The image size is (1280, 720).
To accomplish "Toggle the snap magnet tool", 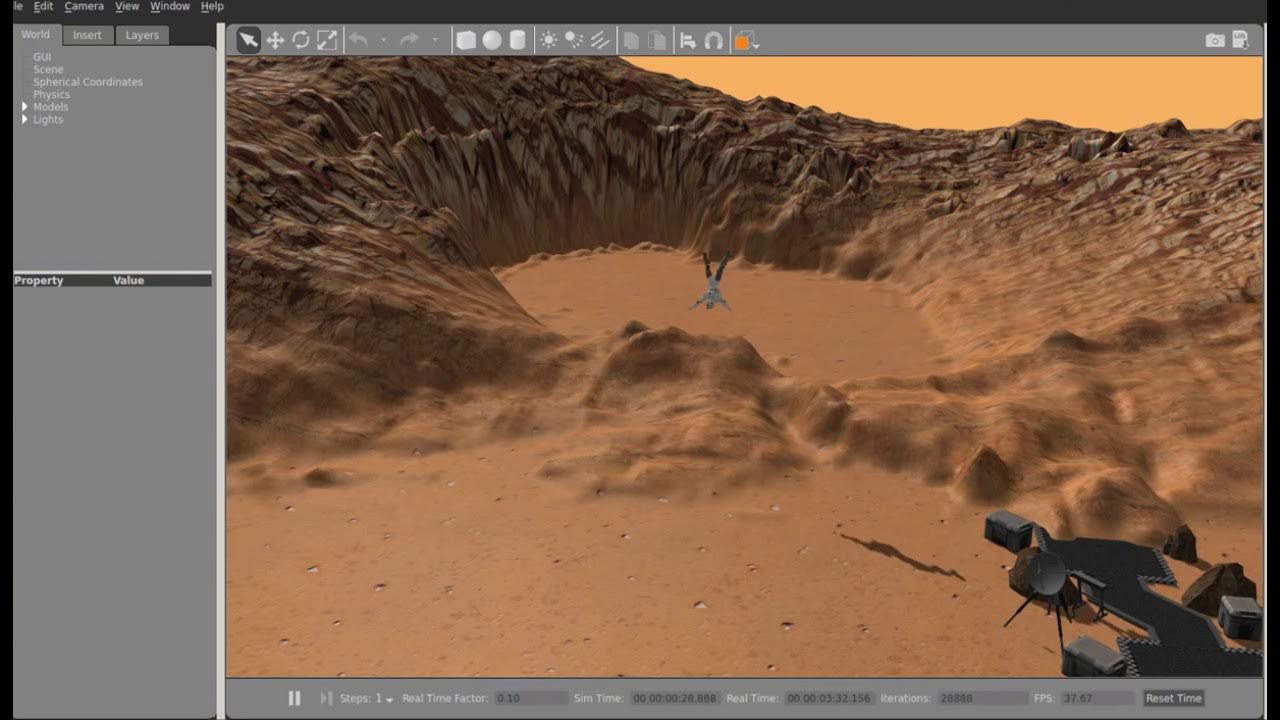I will click(x=714, y=40).
